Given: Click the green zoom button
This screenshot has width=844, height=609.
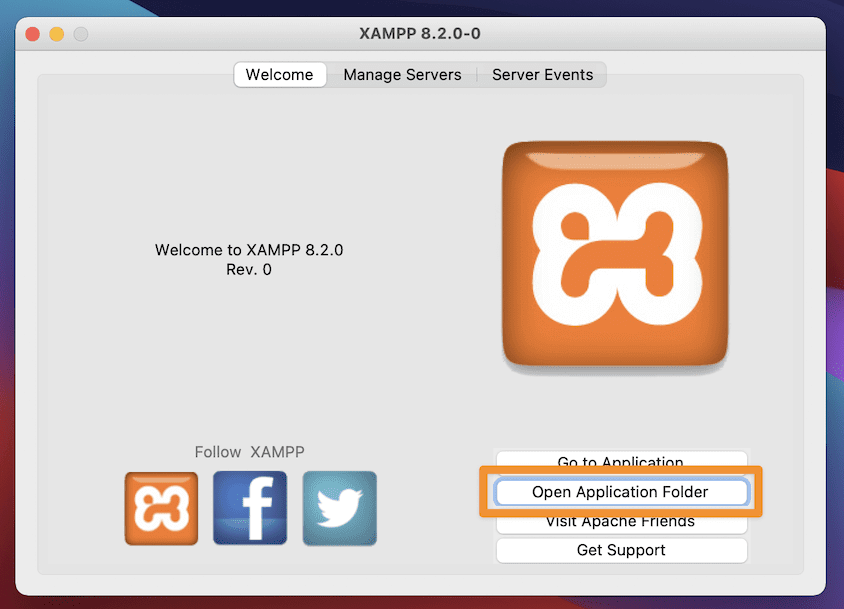Looking at the screenshot, I should pyautogui.click(x=79, y=33).
